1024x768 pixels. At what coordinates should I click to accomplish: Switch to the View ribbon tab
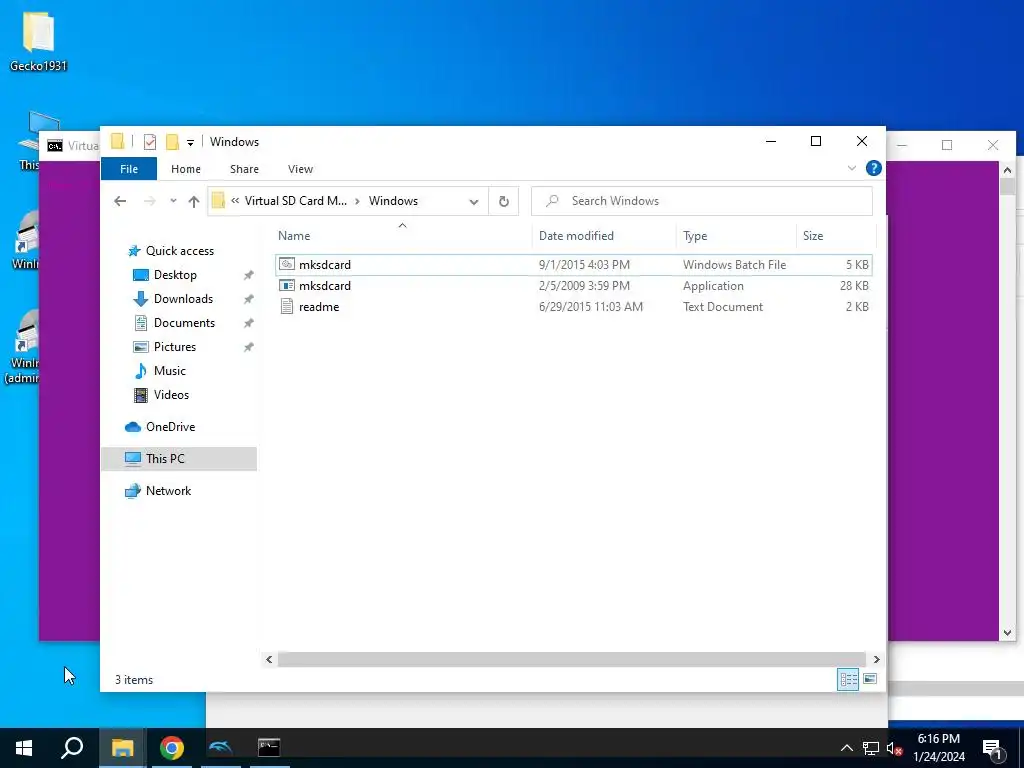tap(300, 168)
